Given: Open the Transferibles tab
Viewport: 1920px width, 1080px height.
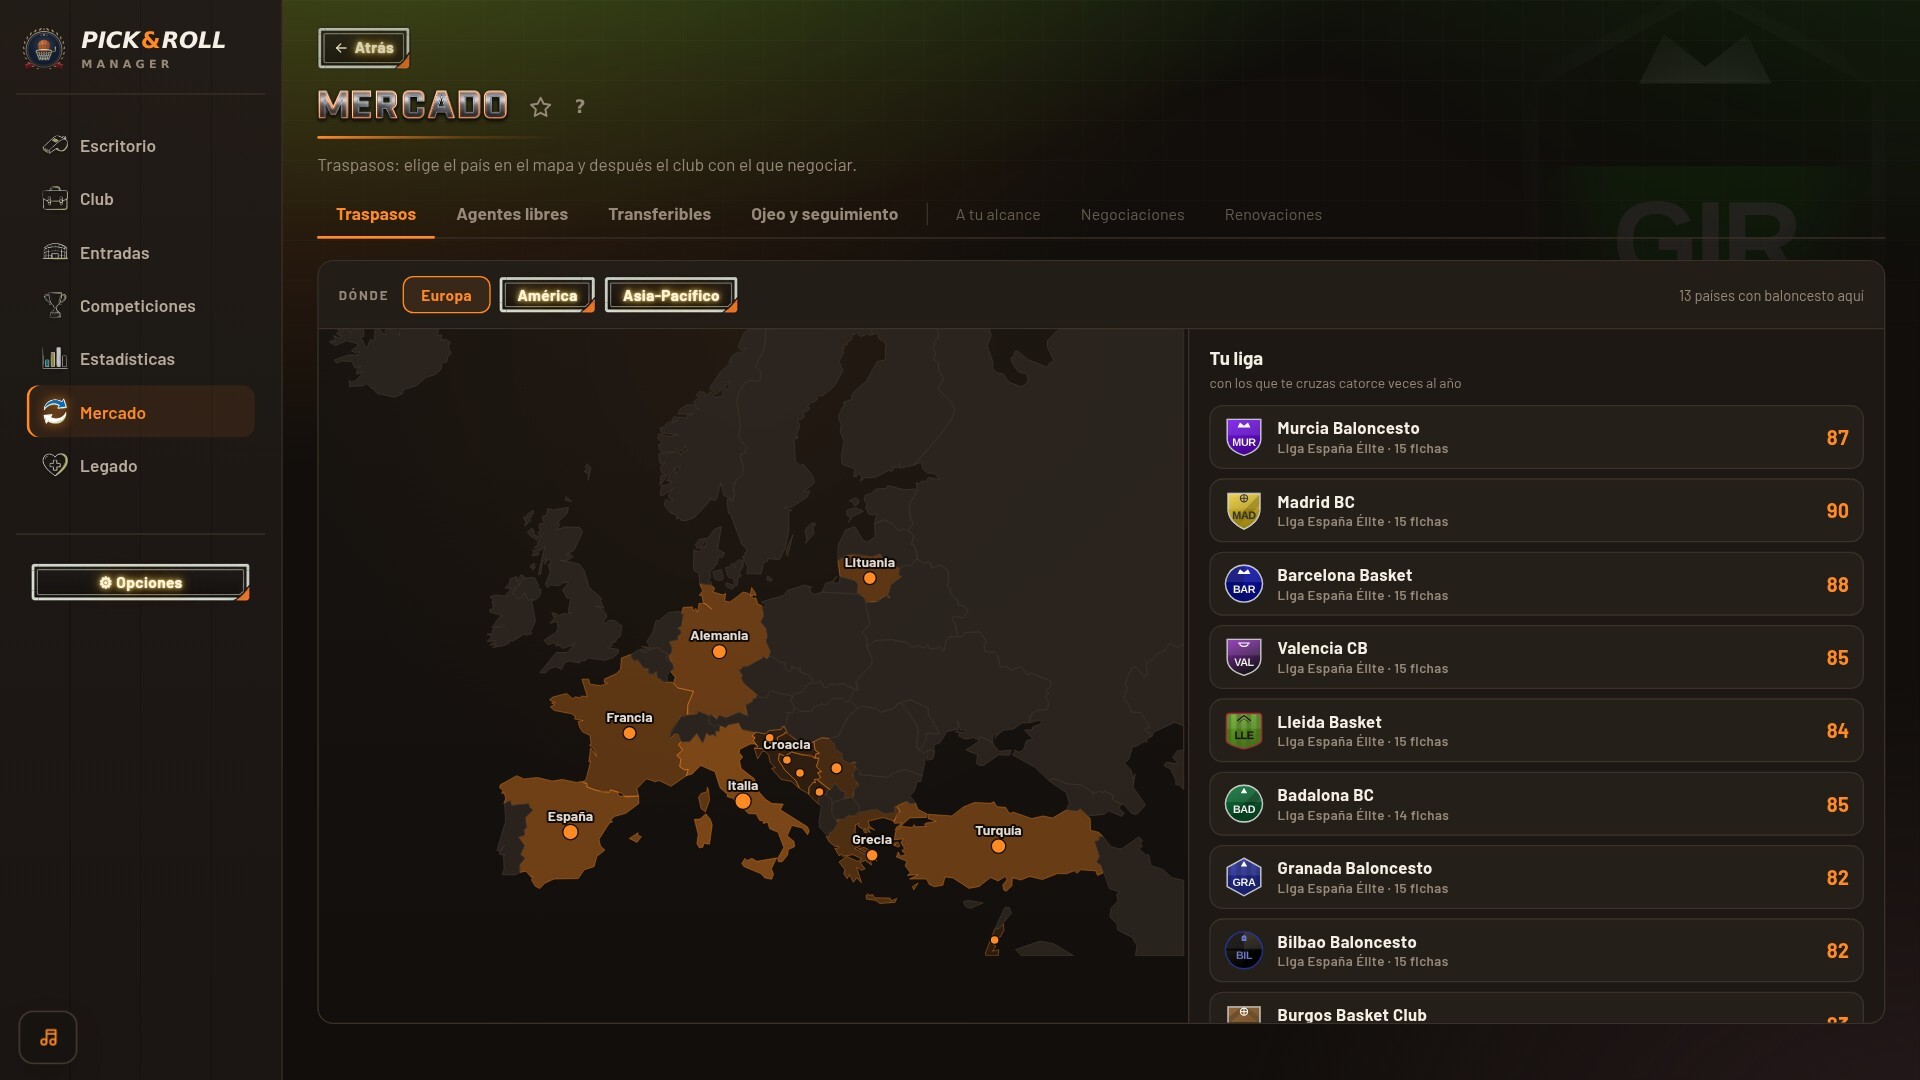Looking at the screenshot, I should click(659, 214).
